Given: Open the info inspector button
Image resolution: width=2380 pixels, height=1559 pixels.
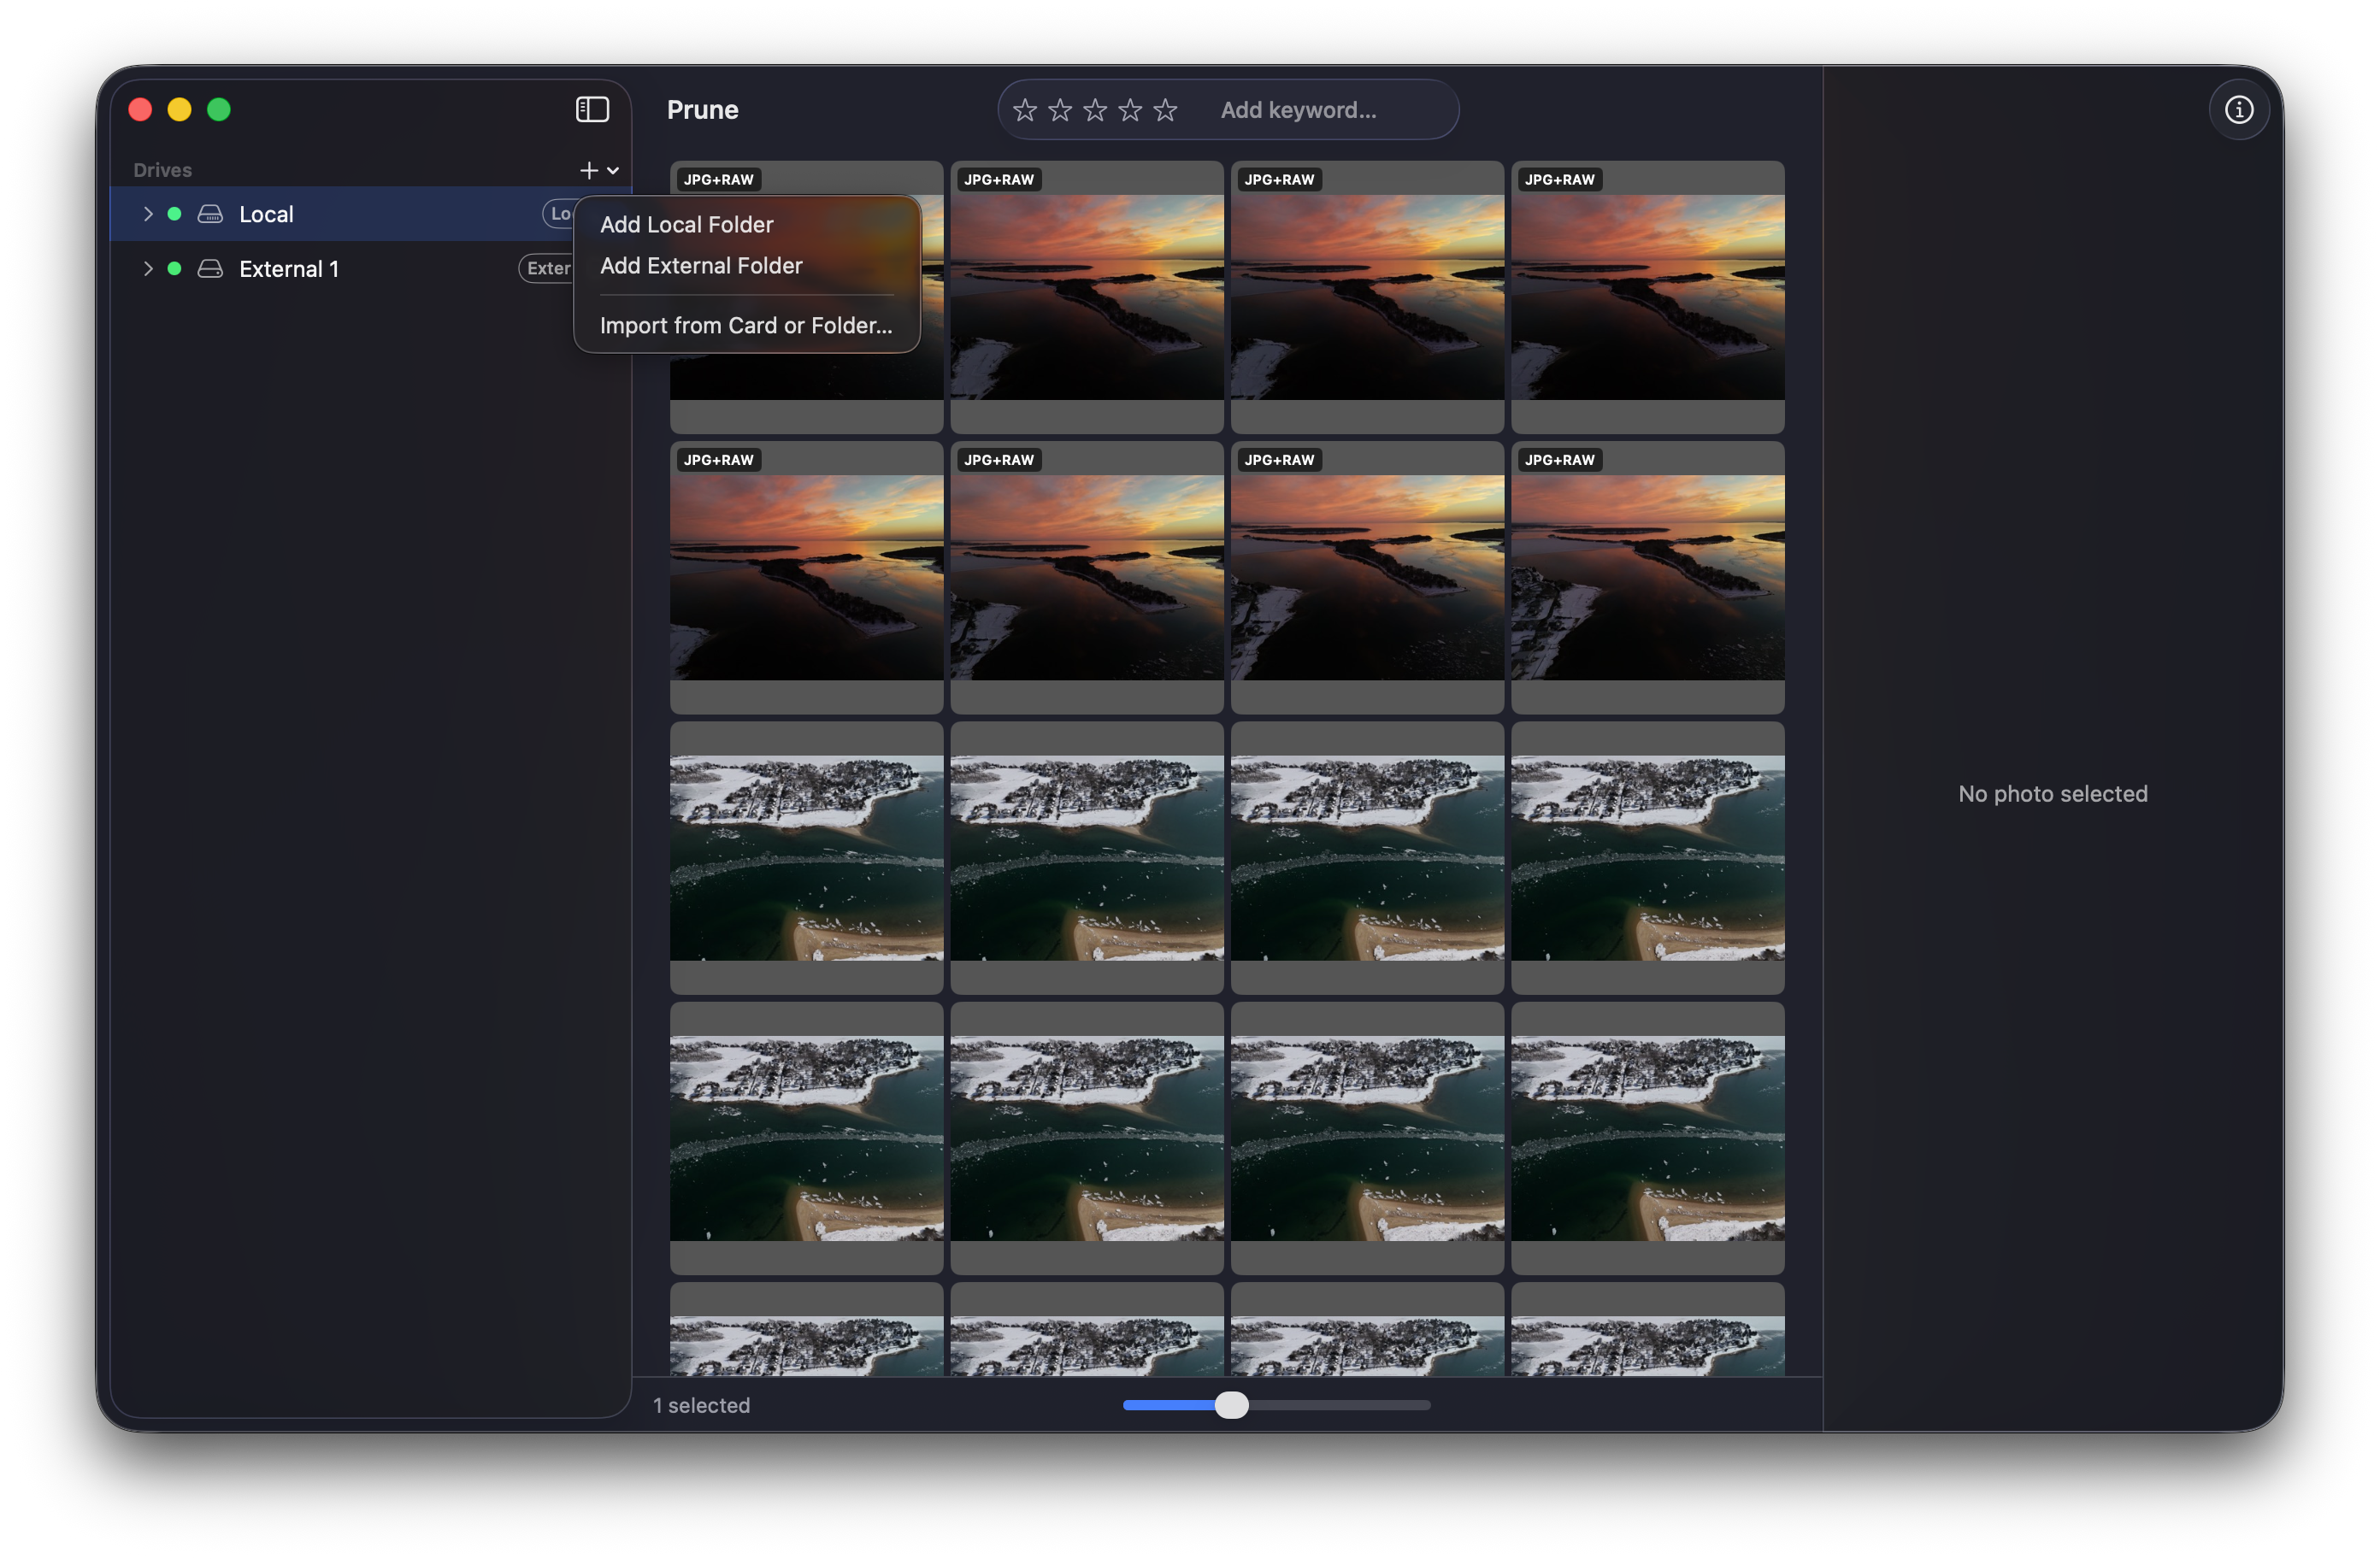Looking at the screenshot, I should (2238, 109).
